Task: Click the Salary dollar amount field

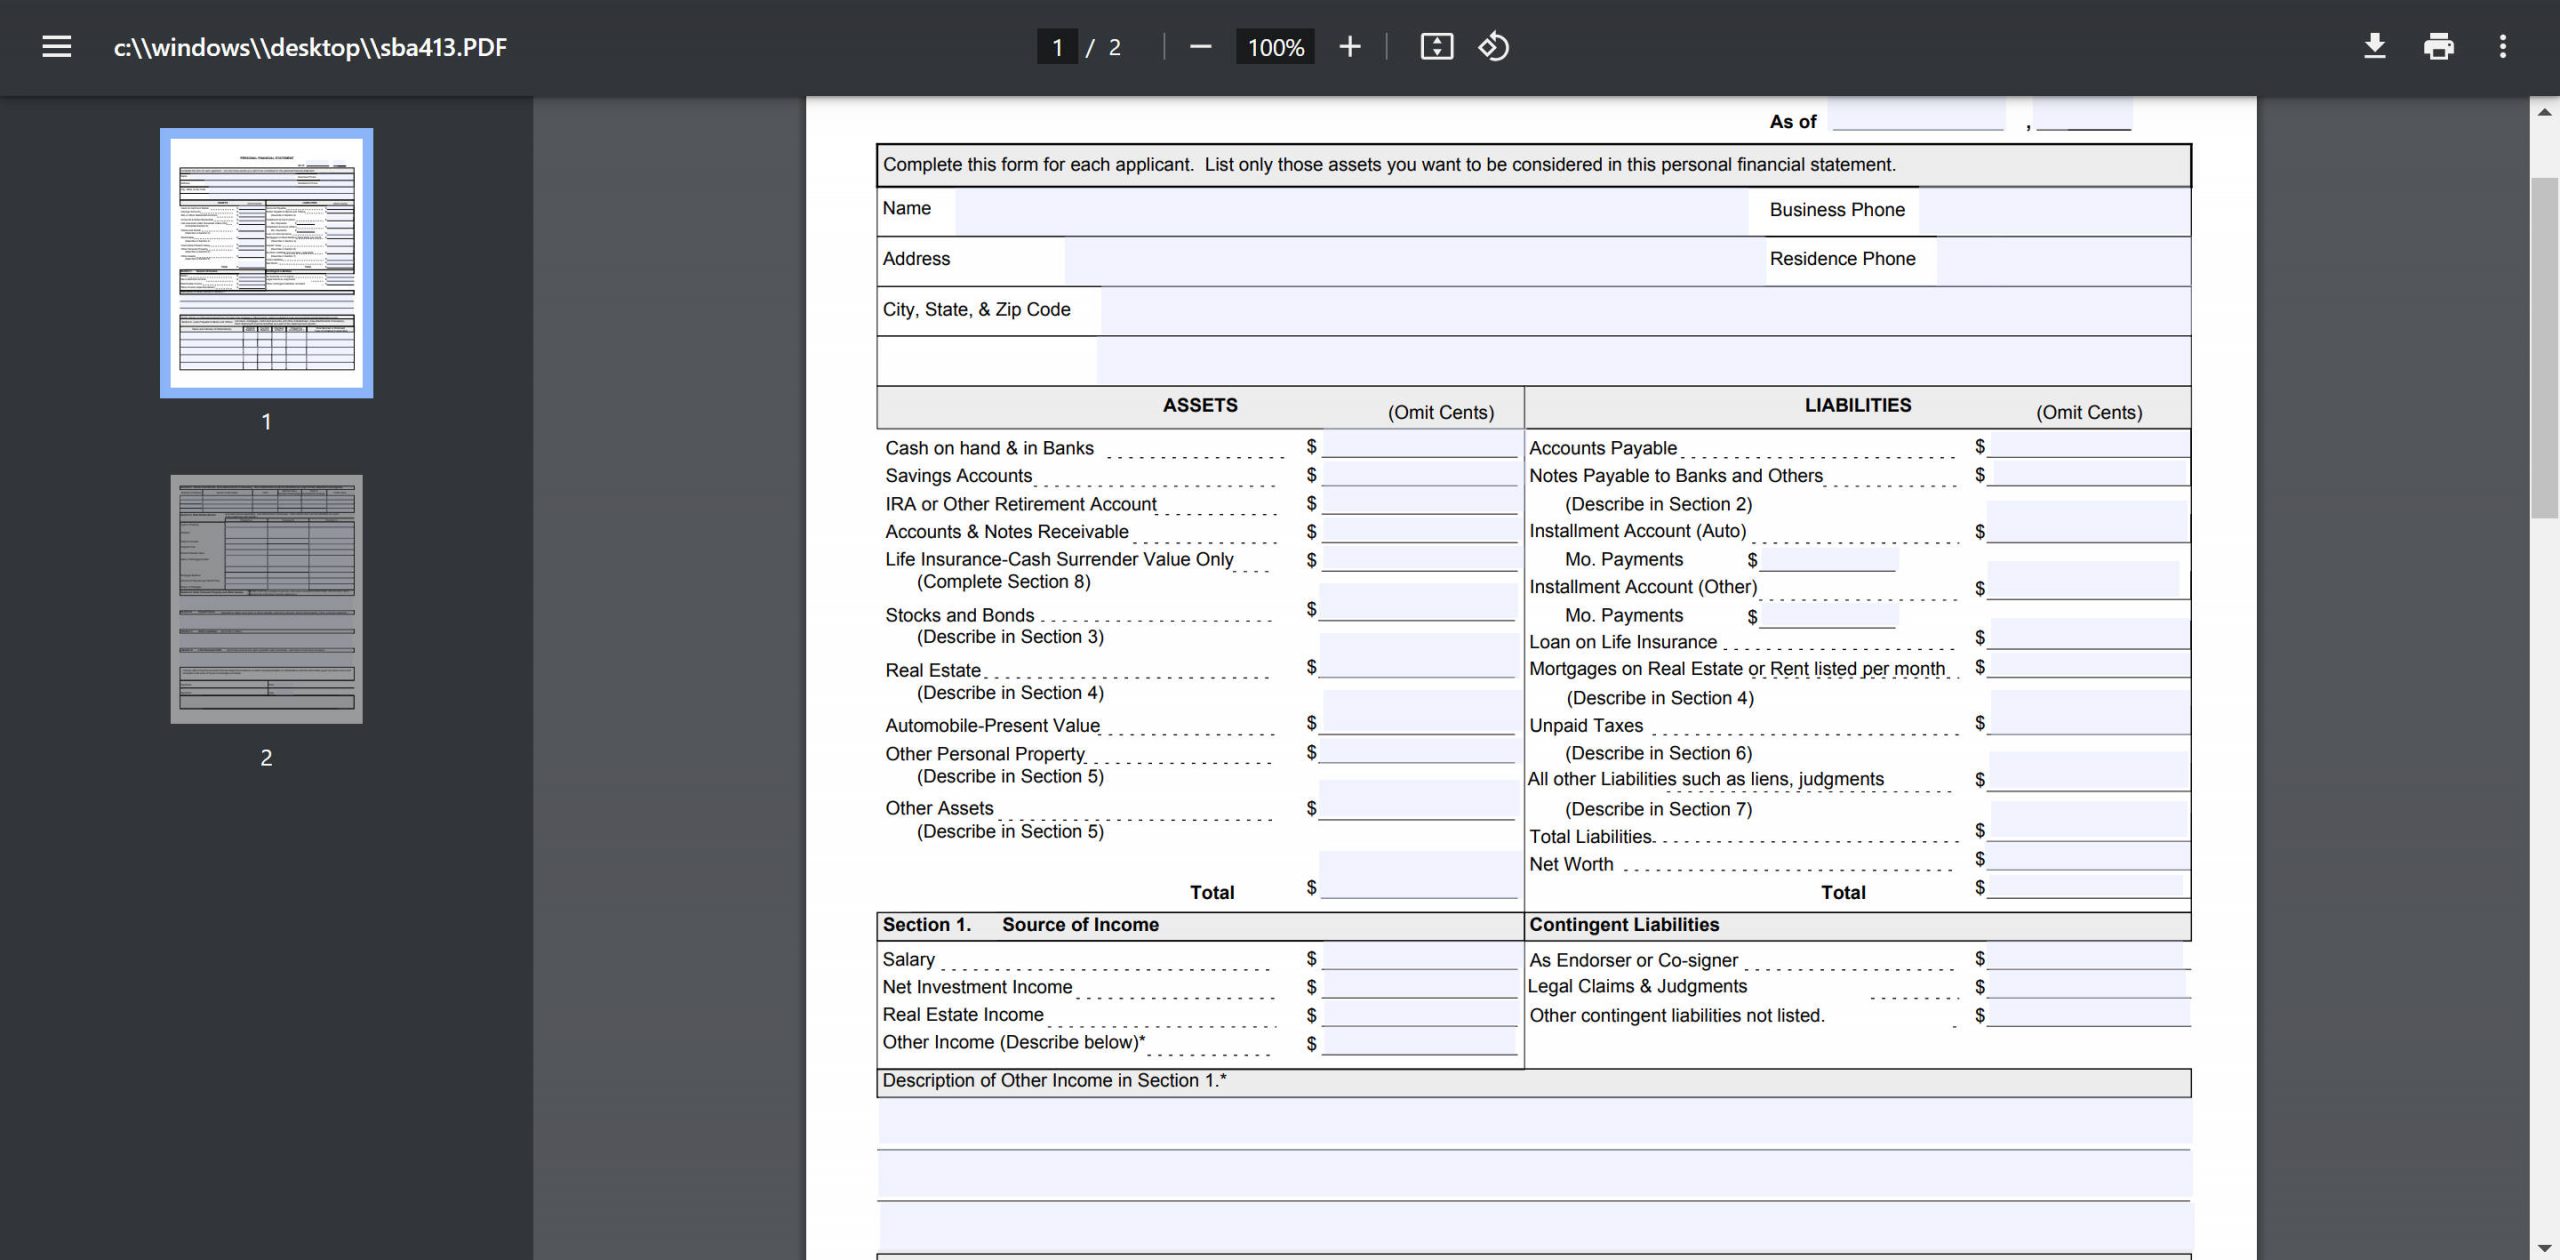Action: click(1418, 962)
